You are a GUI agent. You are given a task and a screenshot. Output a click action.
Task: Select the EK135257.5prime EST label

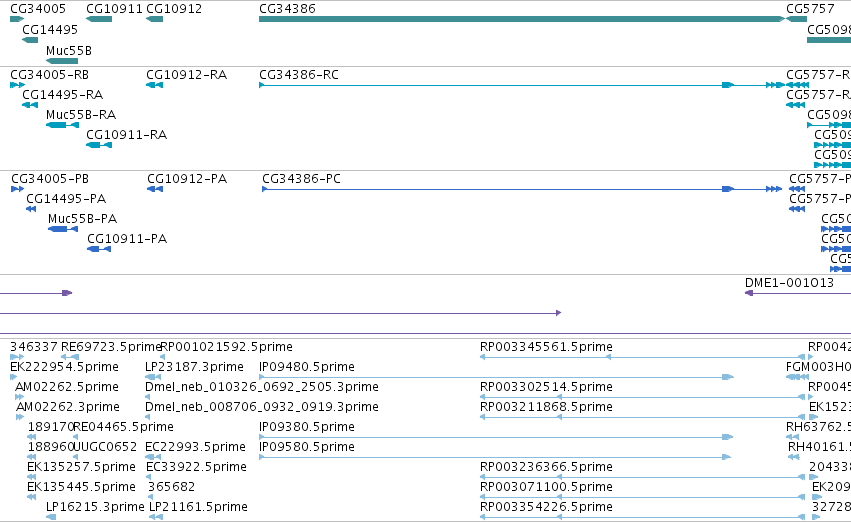(81, 467)
